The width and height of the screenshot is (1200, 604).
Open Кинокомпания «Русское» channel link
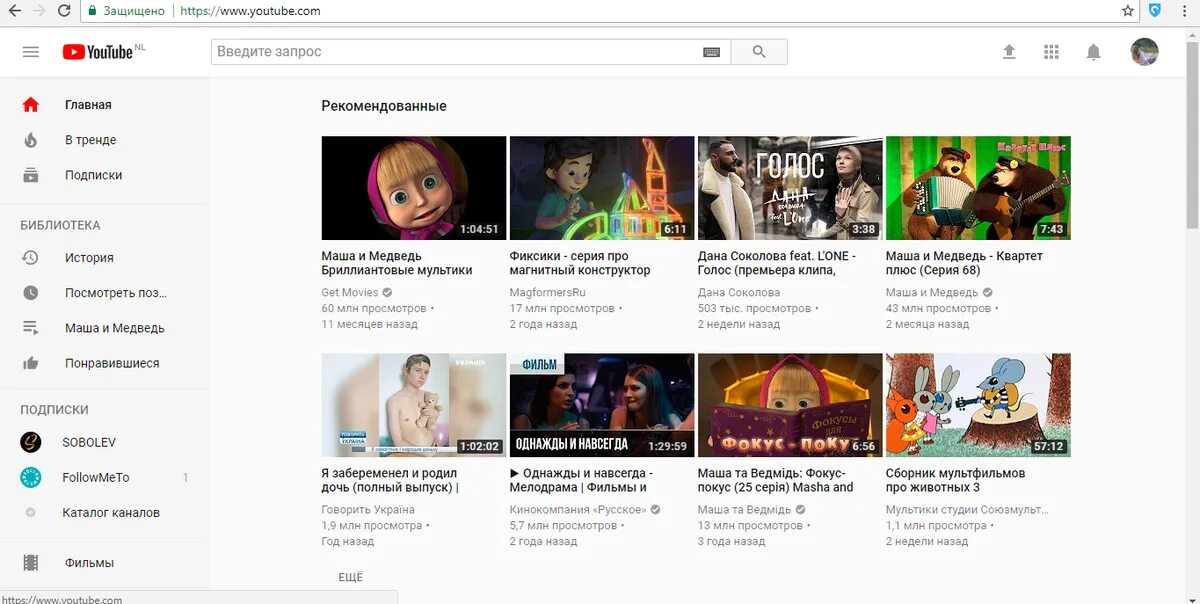pyautogui.click(x=577, y=509)
